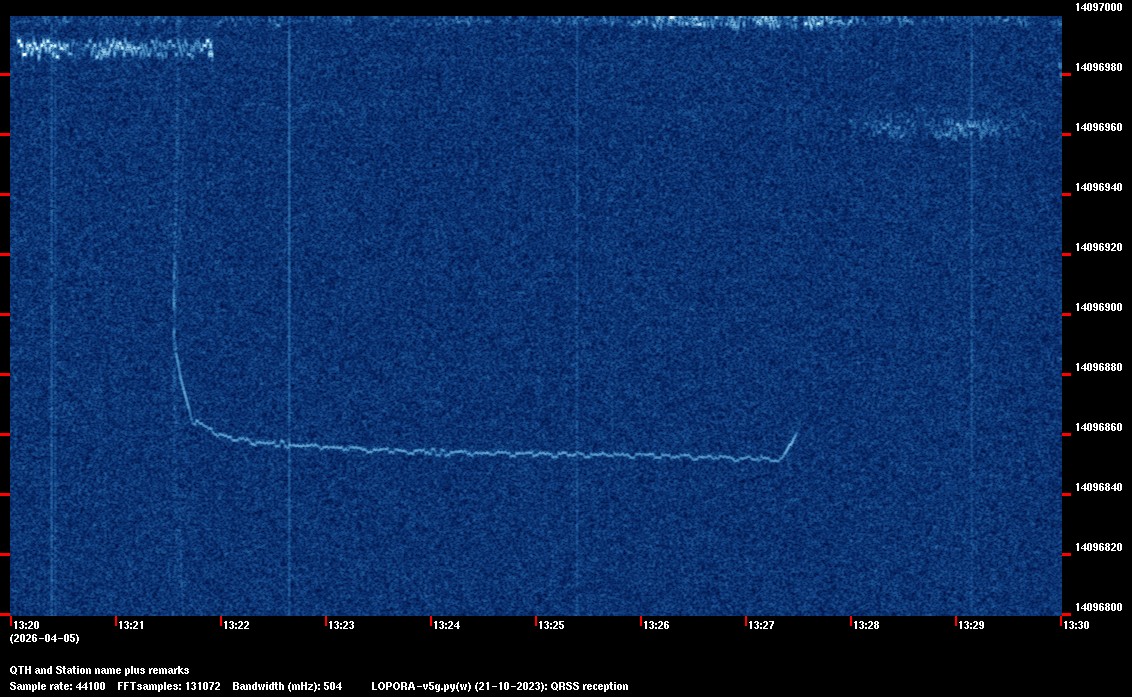1132x697 pixels.
Task: Click the 14096920 frequency label
Action: click(x=1099, y=247)
